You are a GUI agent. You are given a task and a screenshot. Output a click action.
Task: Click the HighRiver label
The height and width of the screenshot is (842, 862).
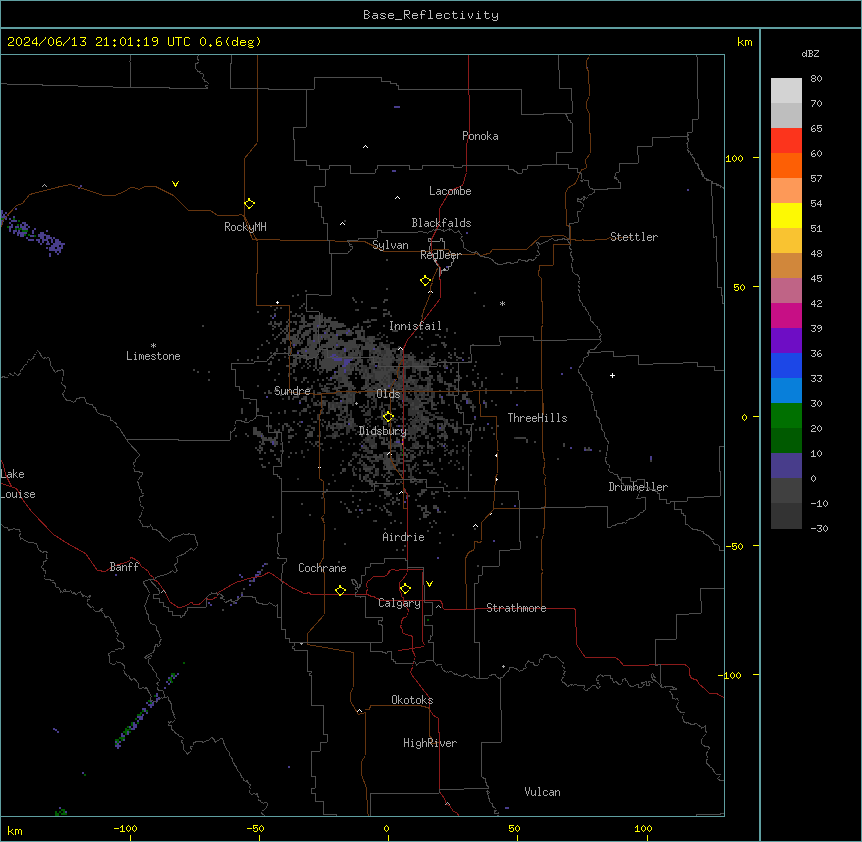(x=430, y=743)
